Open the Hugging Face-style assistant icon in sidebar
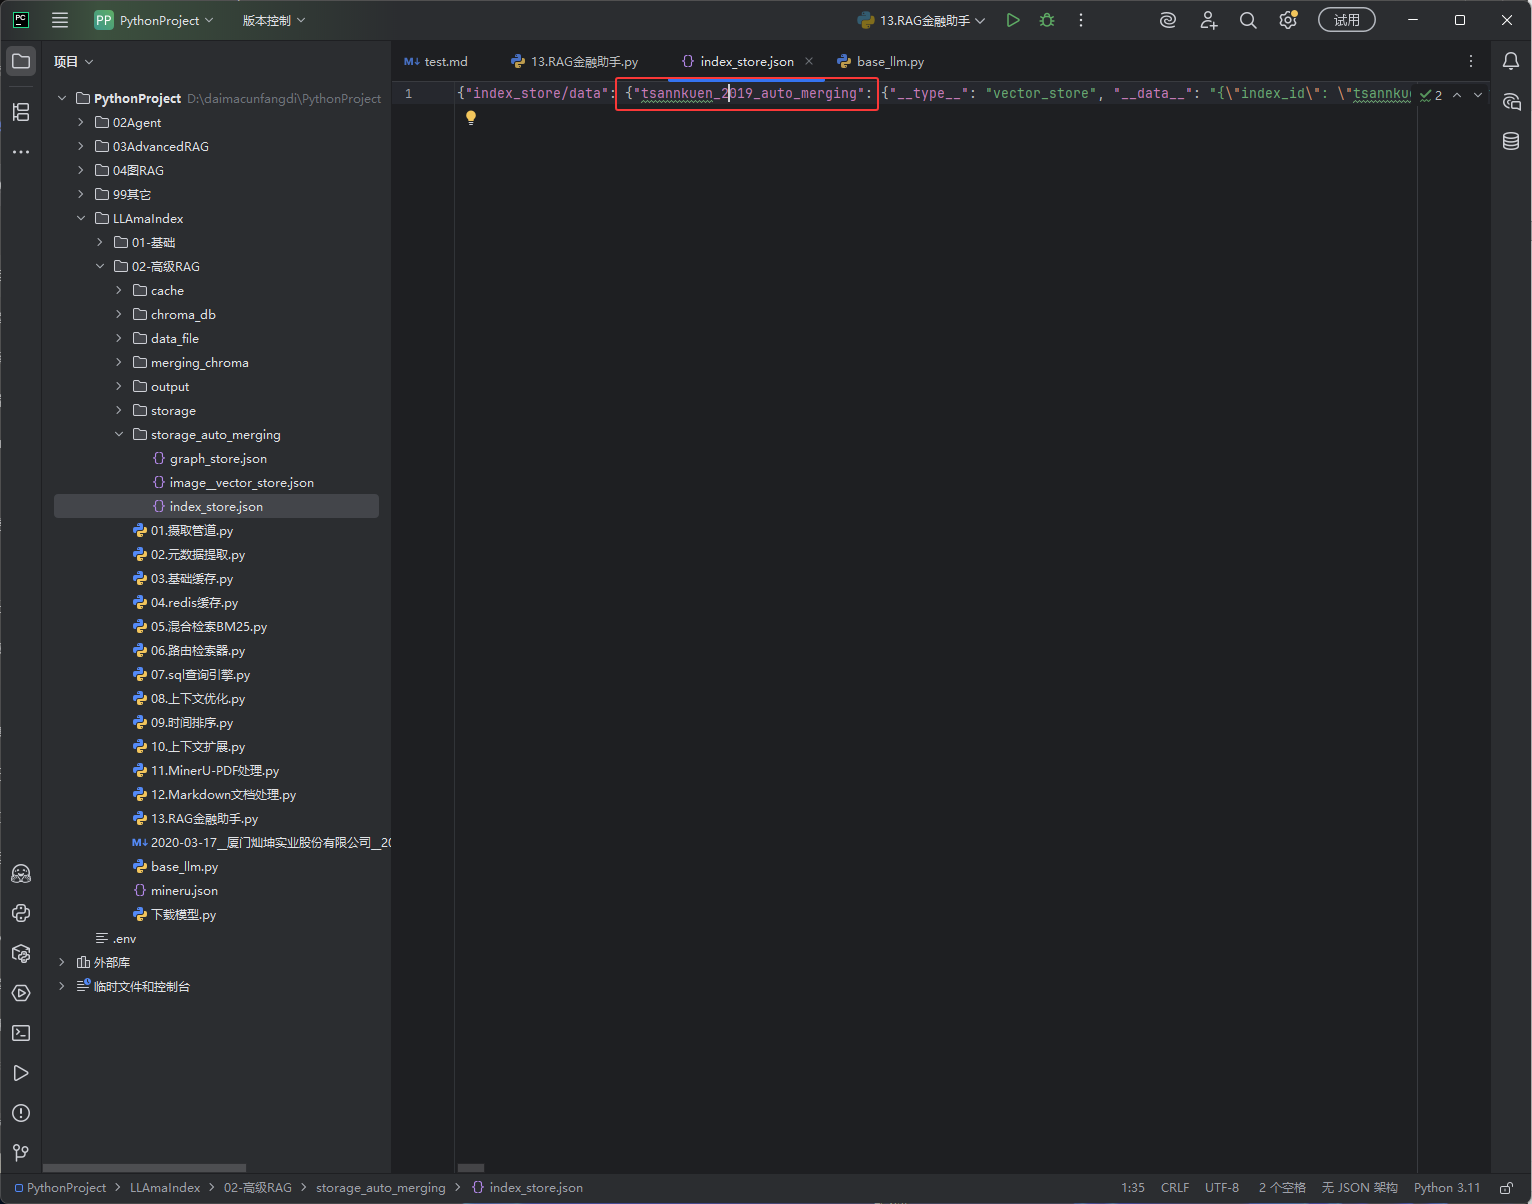Viewport: 1532px width, 1204px height. click(21, 873)
